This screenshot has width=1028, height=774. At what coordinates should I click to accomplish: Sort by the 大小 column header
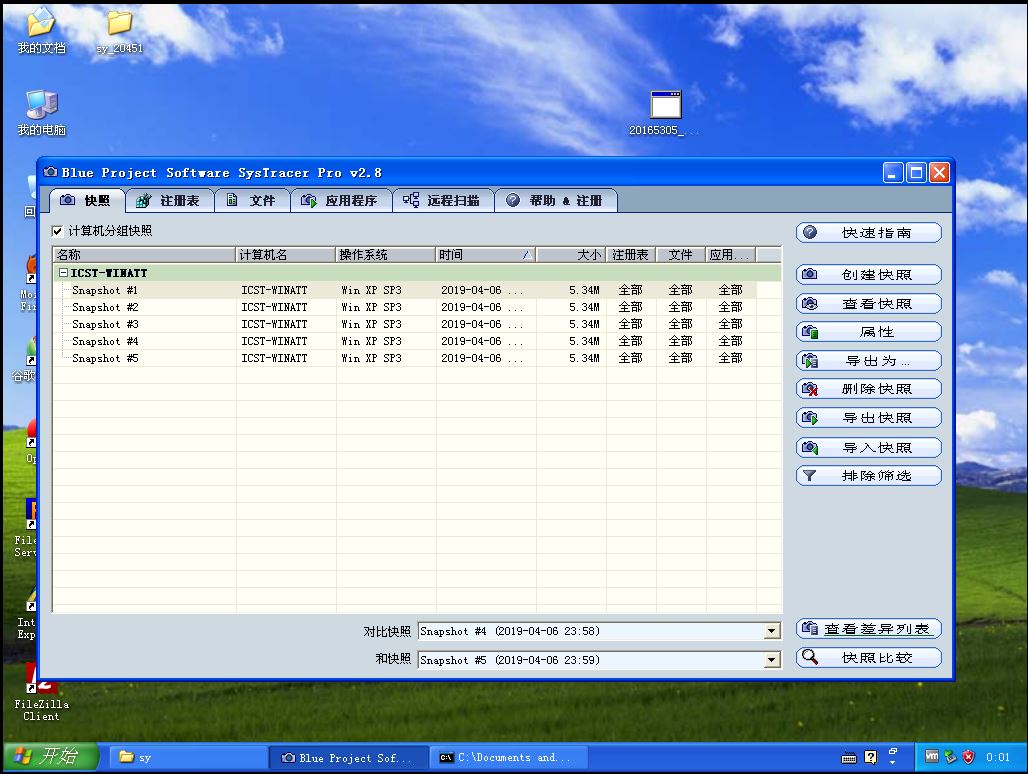click(572, 254)
